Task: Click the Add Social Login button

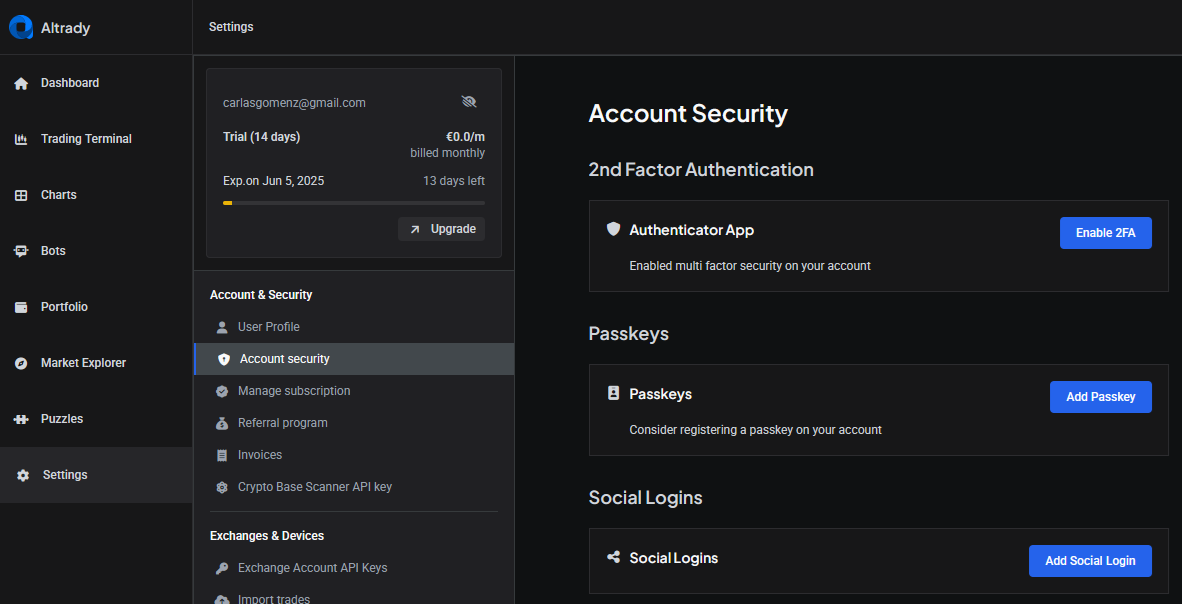Action: pyautogui.click(x=1090, y=561)
